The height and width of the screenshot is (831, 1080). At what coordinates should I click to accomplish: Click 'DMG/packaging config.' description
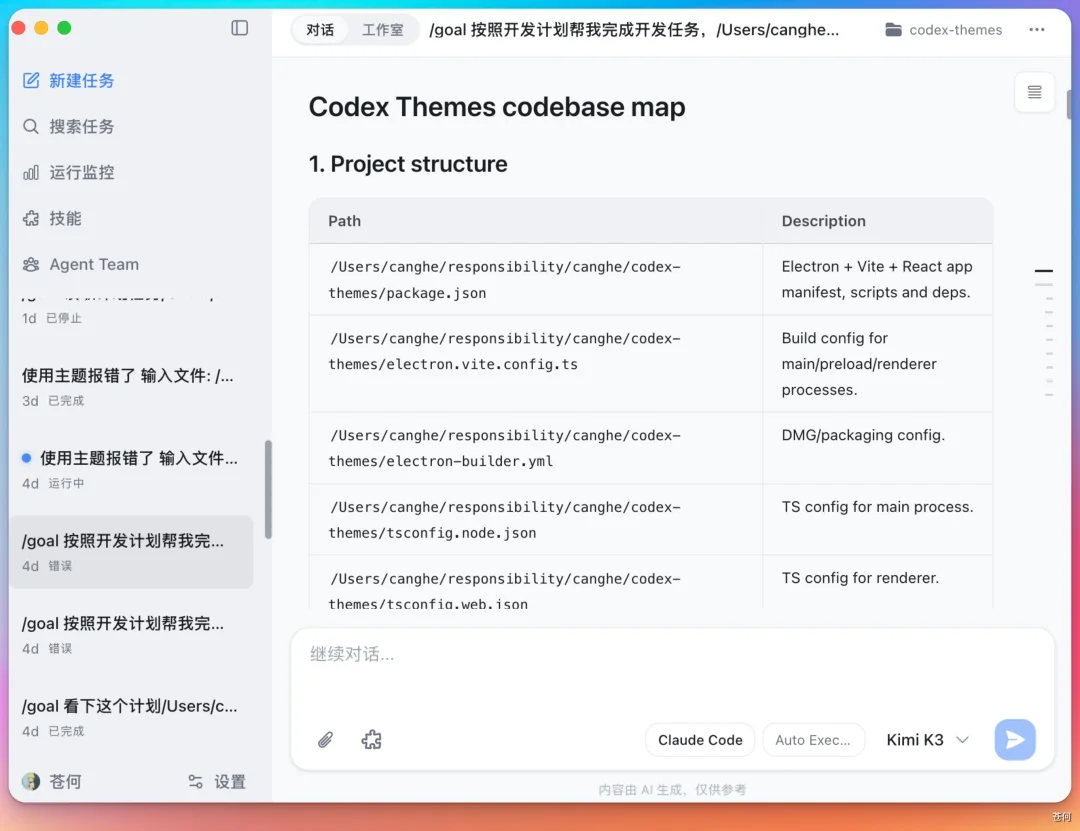[863, 435]
